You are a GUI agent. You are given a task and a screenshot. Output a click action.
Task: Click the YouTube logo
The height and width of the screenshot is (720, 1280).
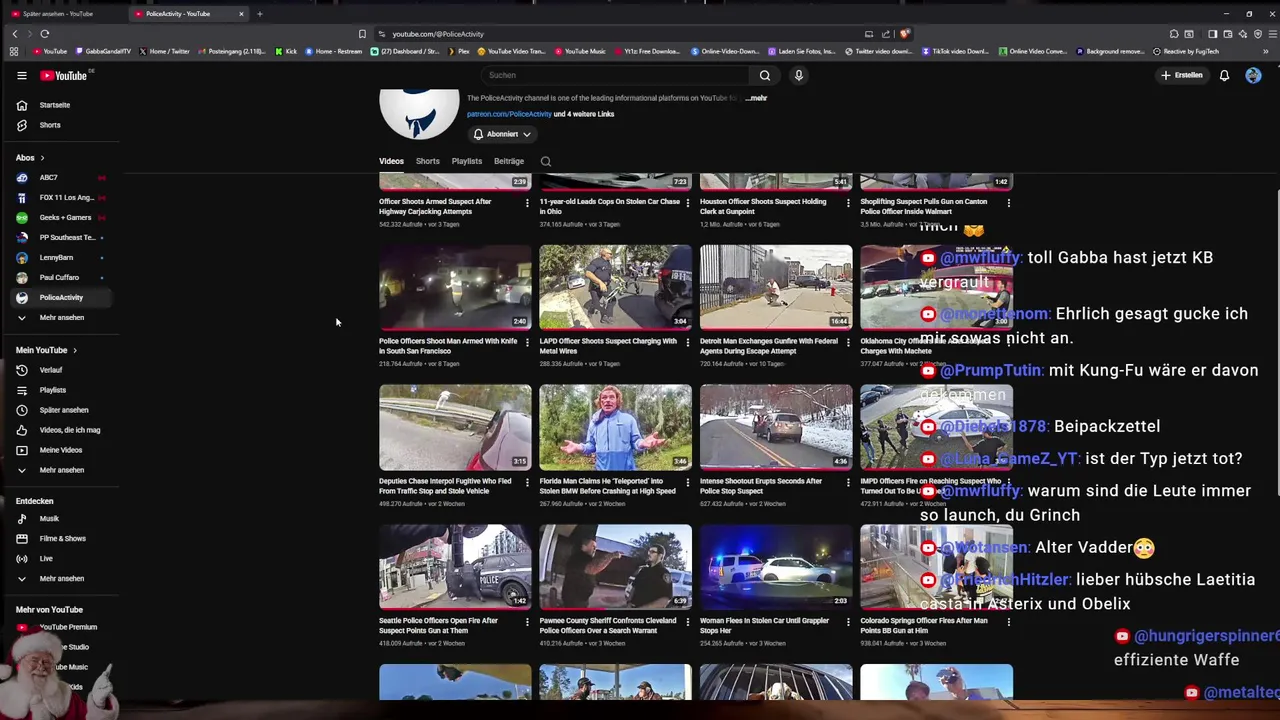[64, 75]
